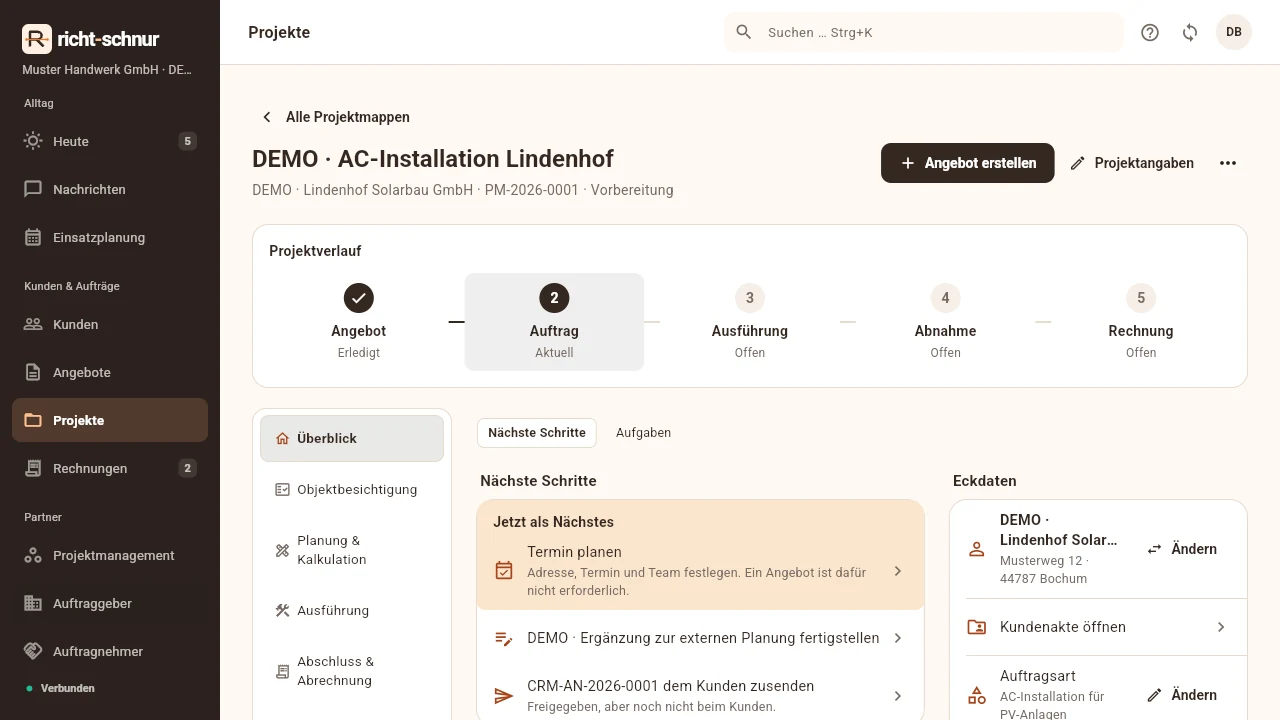This screenshot has width=1280, height=720.
Task: Open Heute in the sidebar
Action: (x=110, y=141)
